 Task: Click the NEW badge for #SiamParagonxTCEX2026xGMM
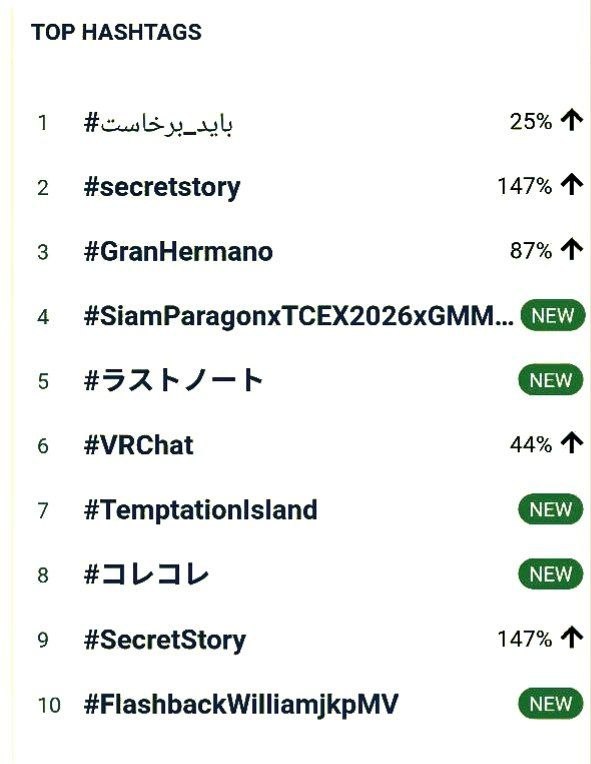553,315
